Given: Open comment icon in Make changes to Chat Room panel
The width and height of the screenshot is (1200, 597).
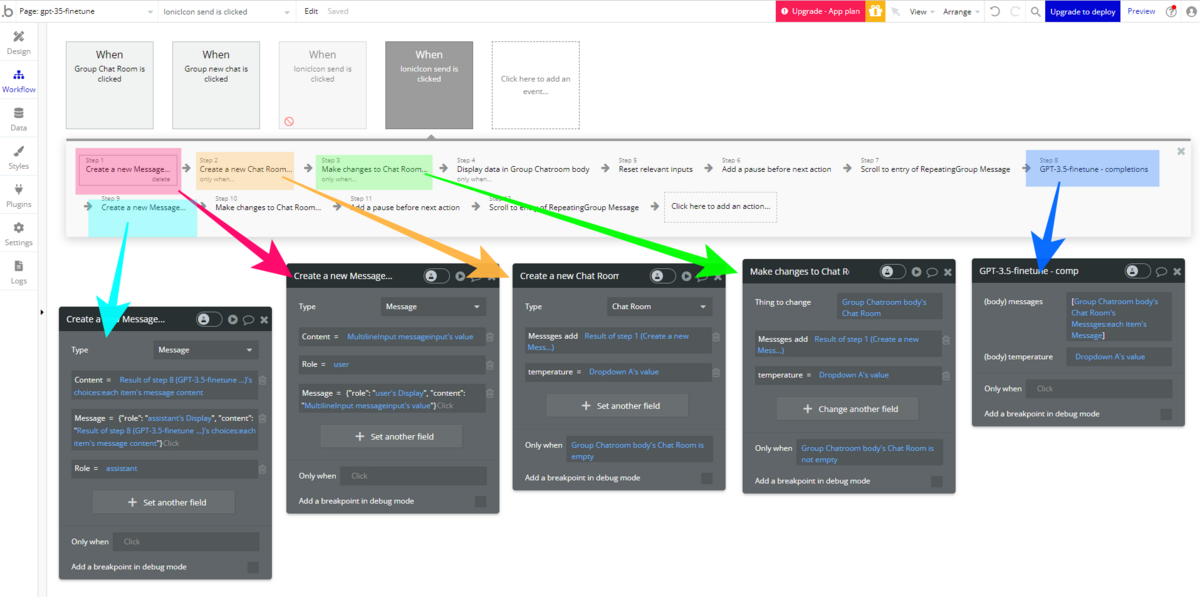Looking at the screenshot, I should (x=932, y=271).
